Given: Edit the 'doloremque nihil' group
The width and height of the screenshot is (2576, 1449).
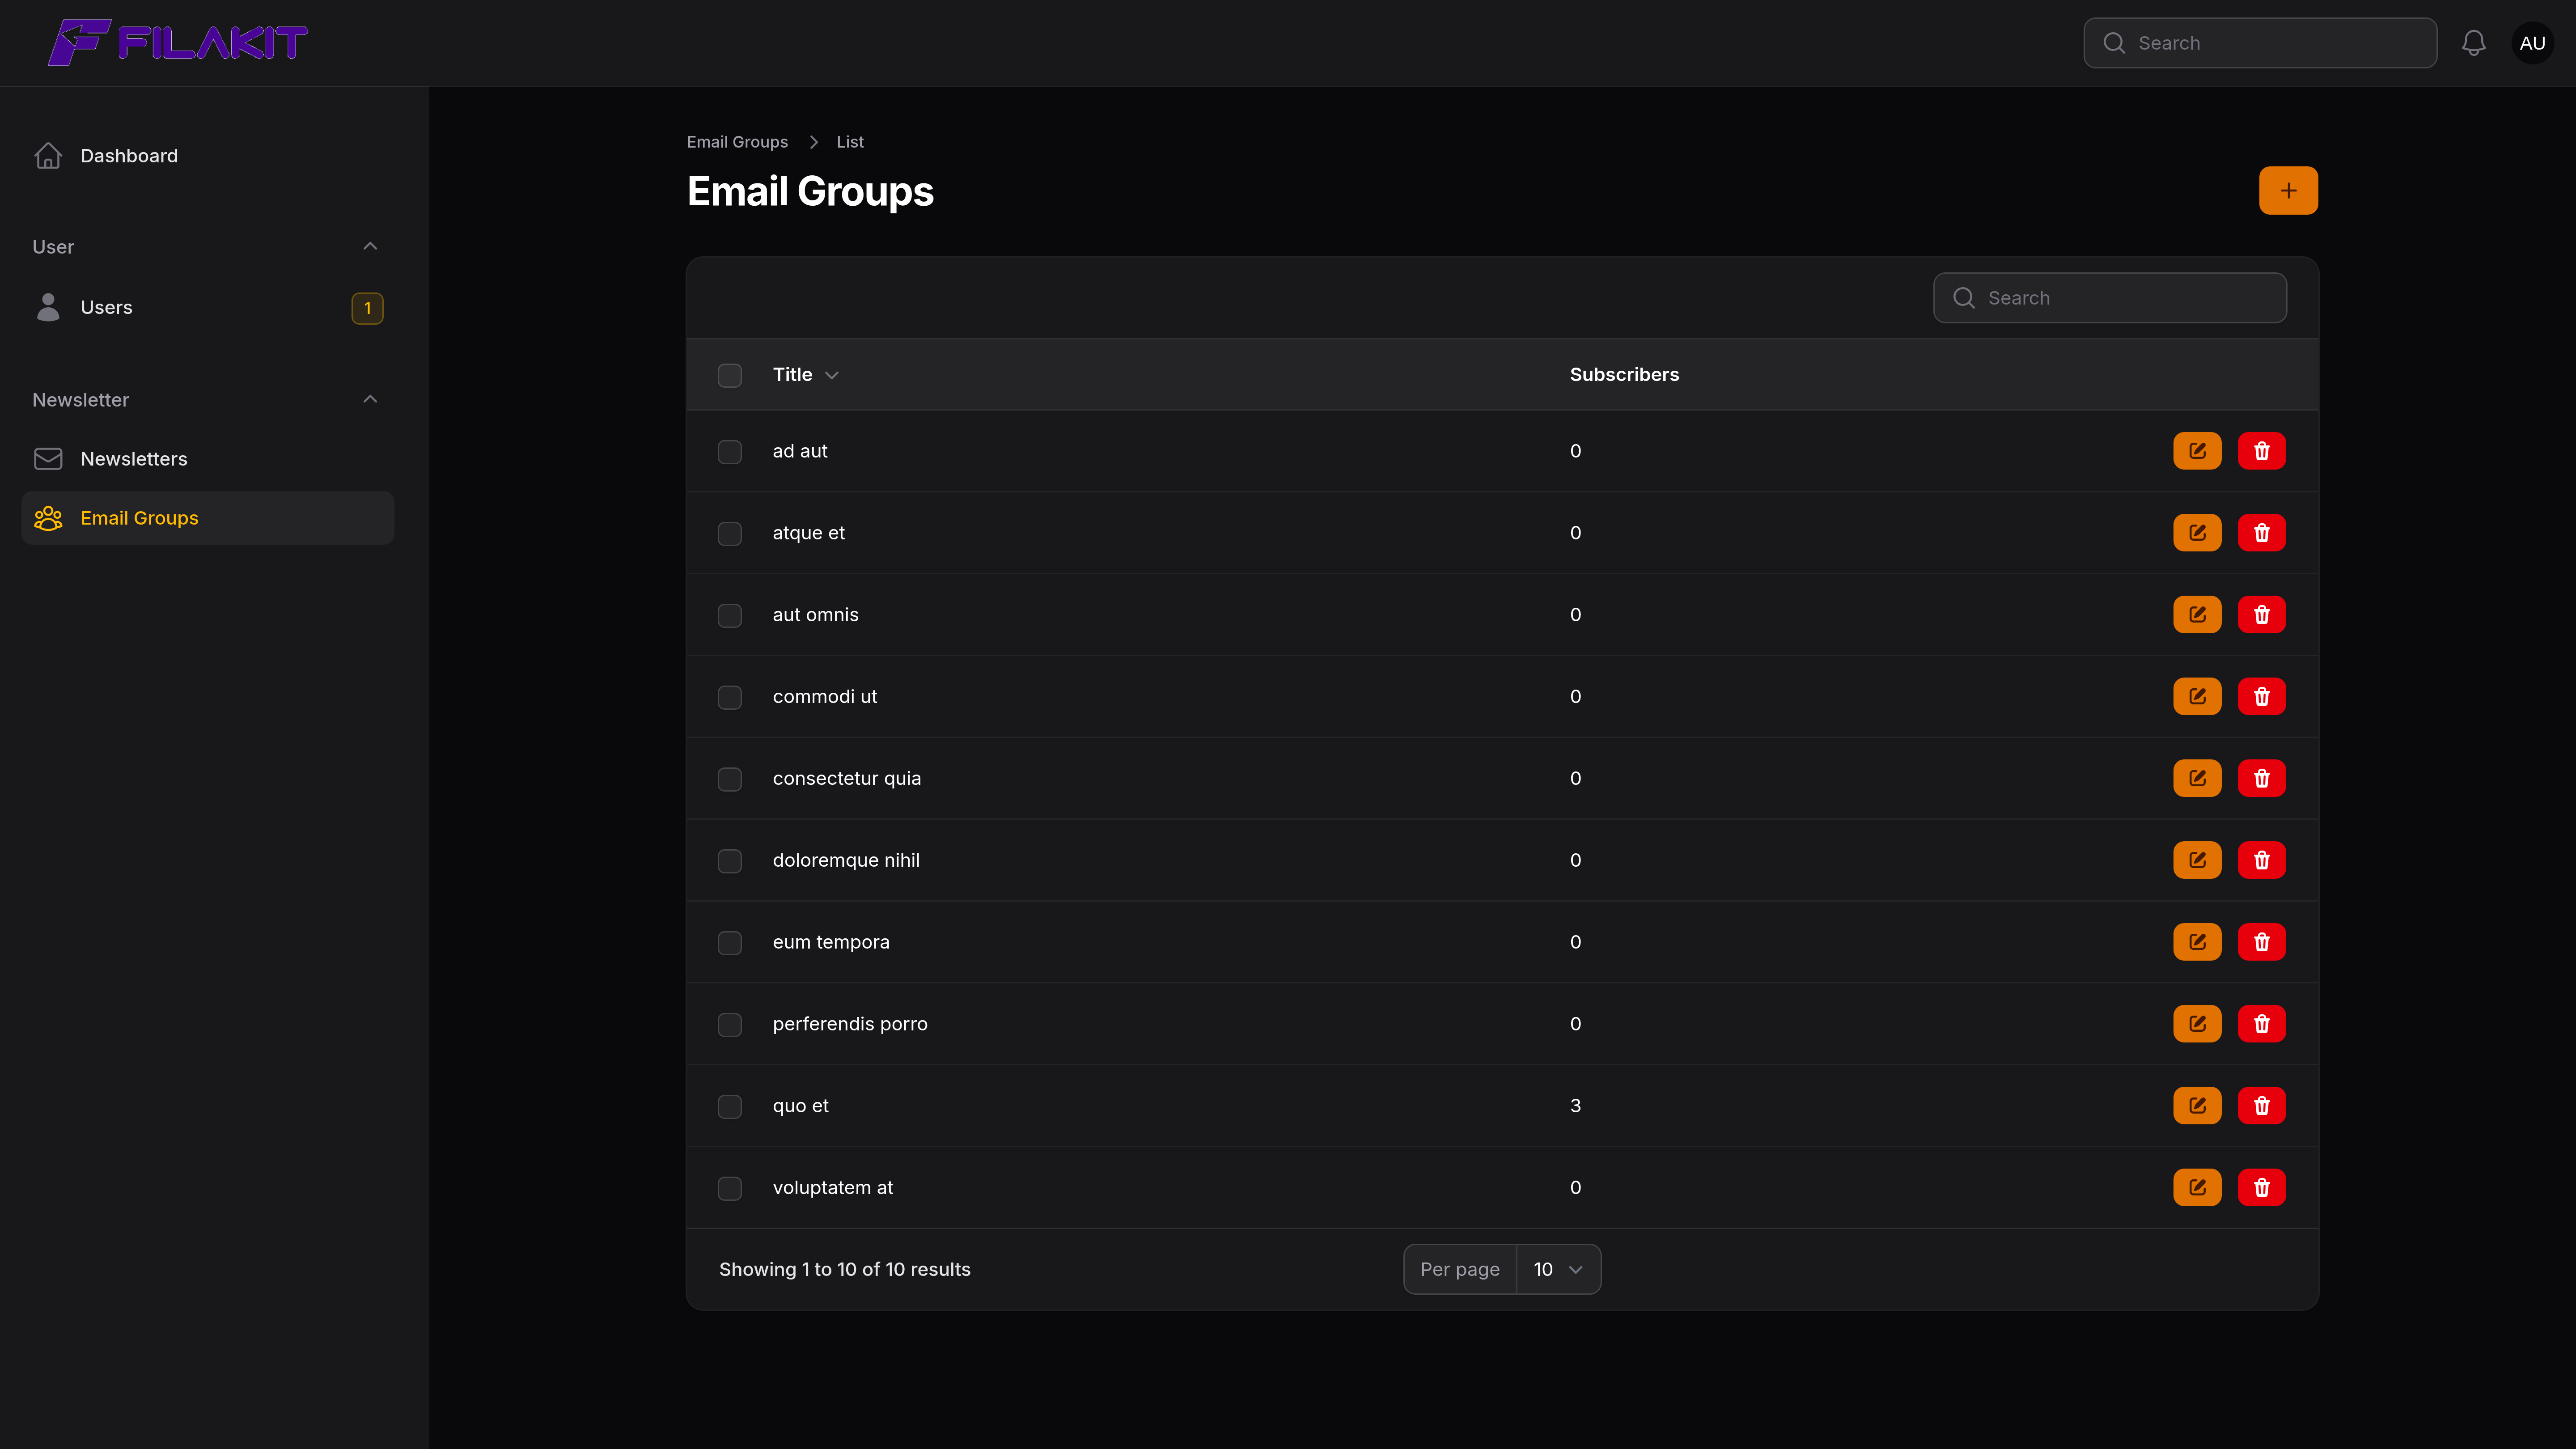Looking at the screenshot, I should tap(2197, 860).
